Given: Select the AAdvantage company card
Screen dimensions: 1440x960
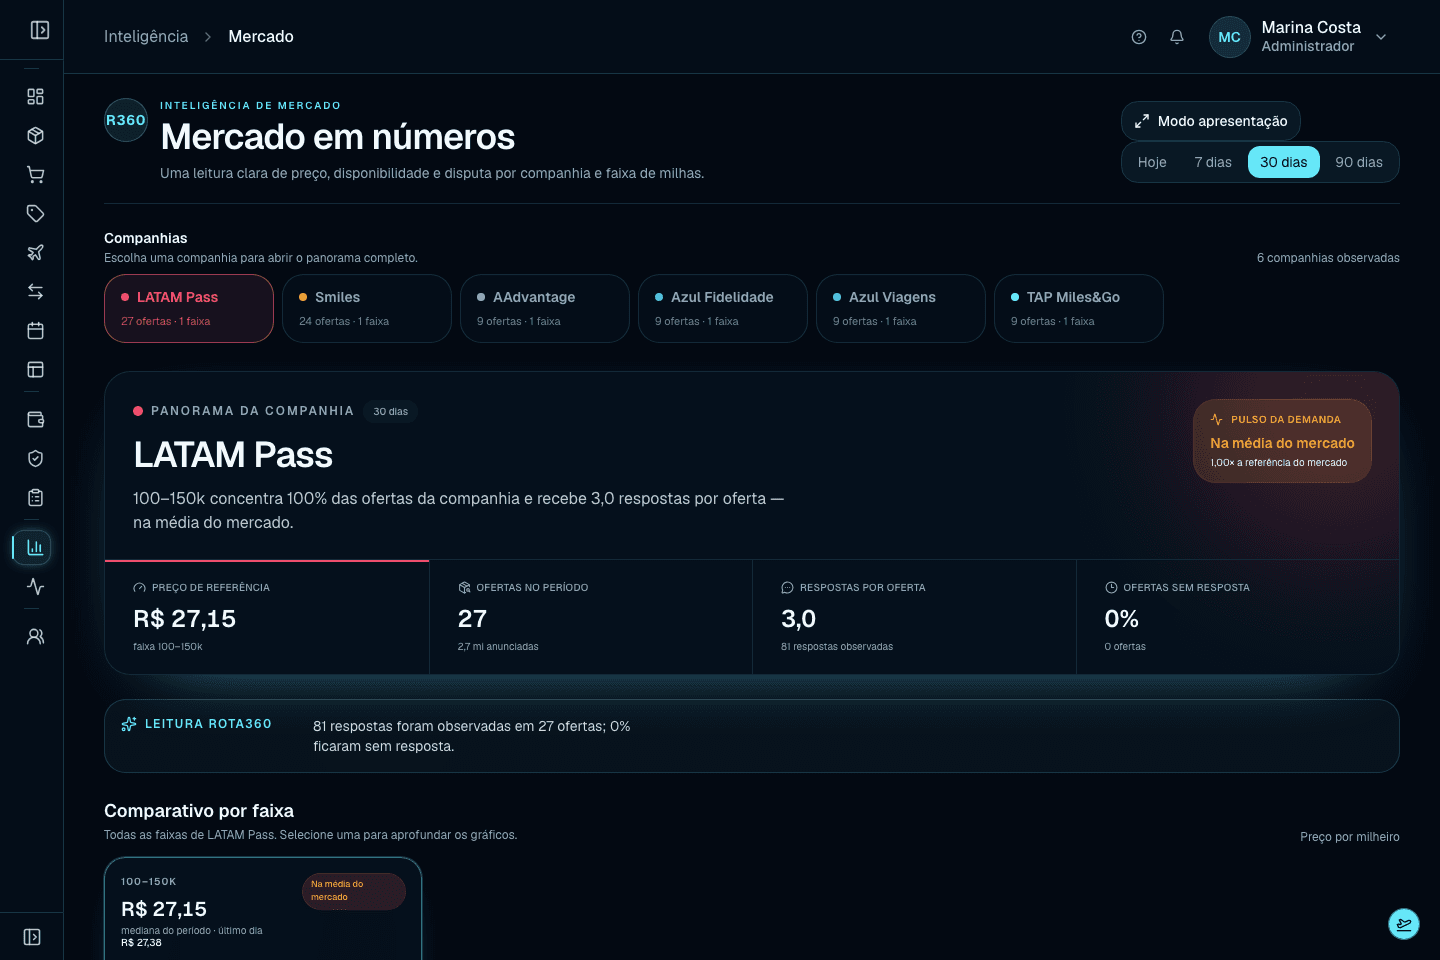Looking at the screenshot, I should 545,309.
